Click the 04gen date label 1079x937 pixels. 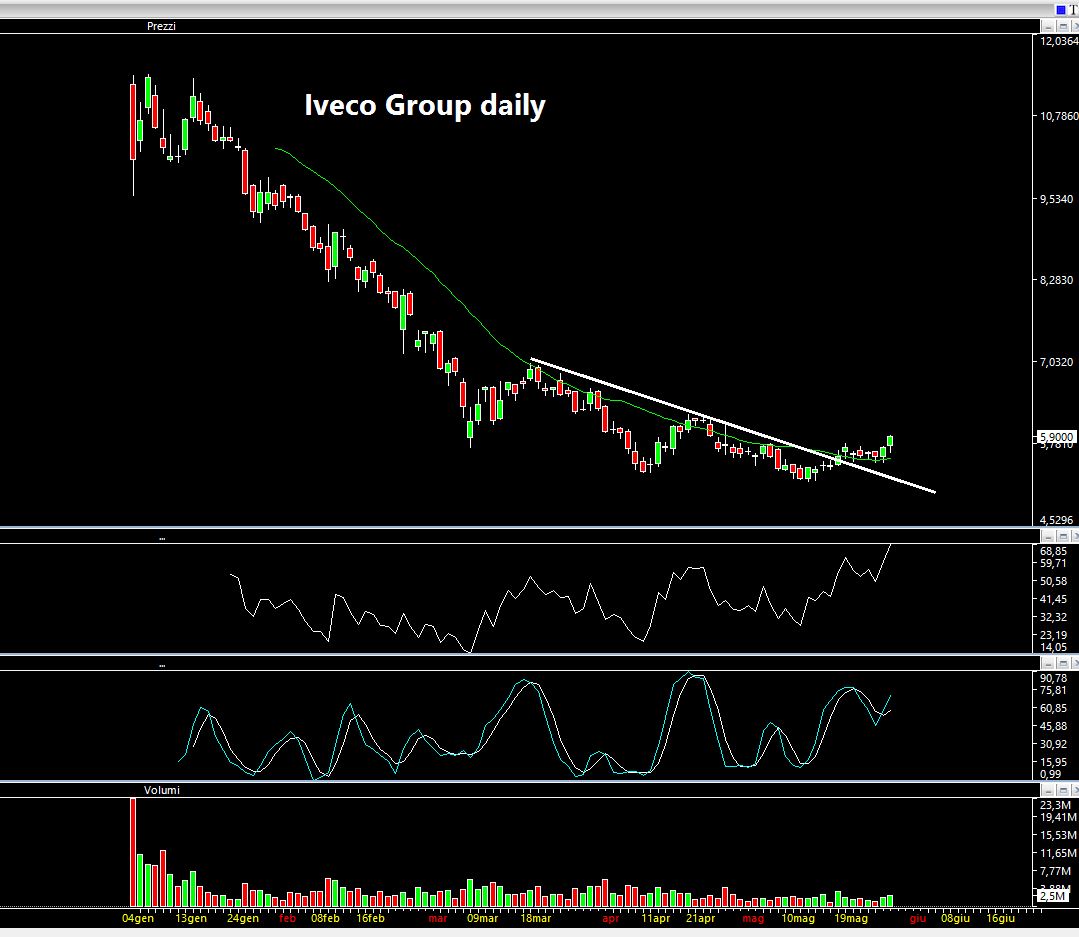tap(138, 918)
